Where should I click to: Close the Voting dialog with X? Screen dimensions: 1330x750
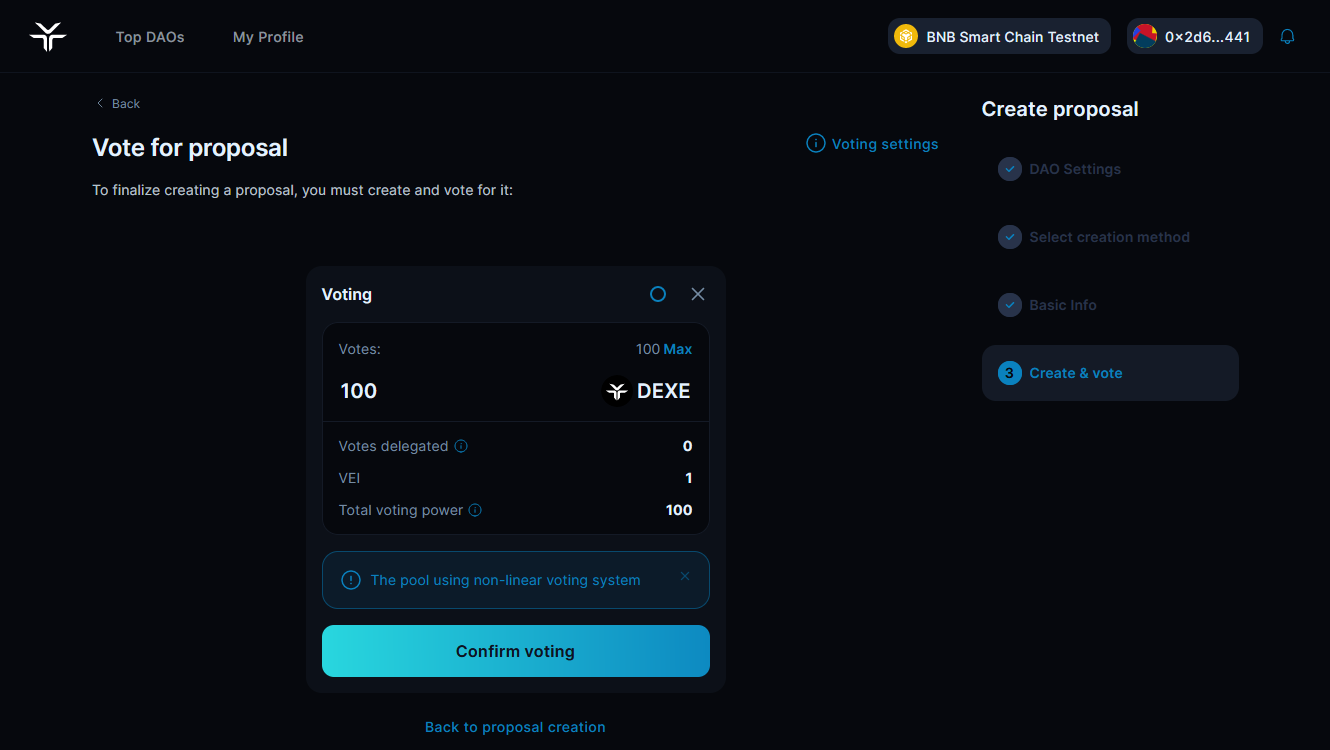click(x=698, y=294)
